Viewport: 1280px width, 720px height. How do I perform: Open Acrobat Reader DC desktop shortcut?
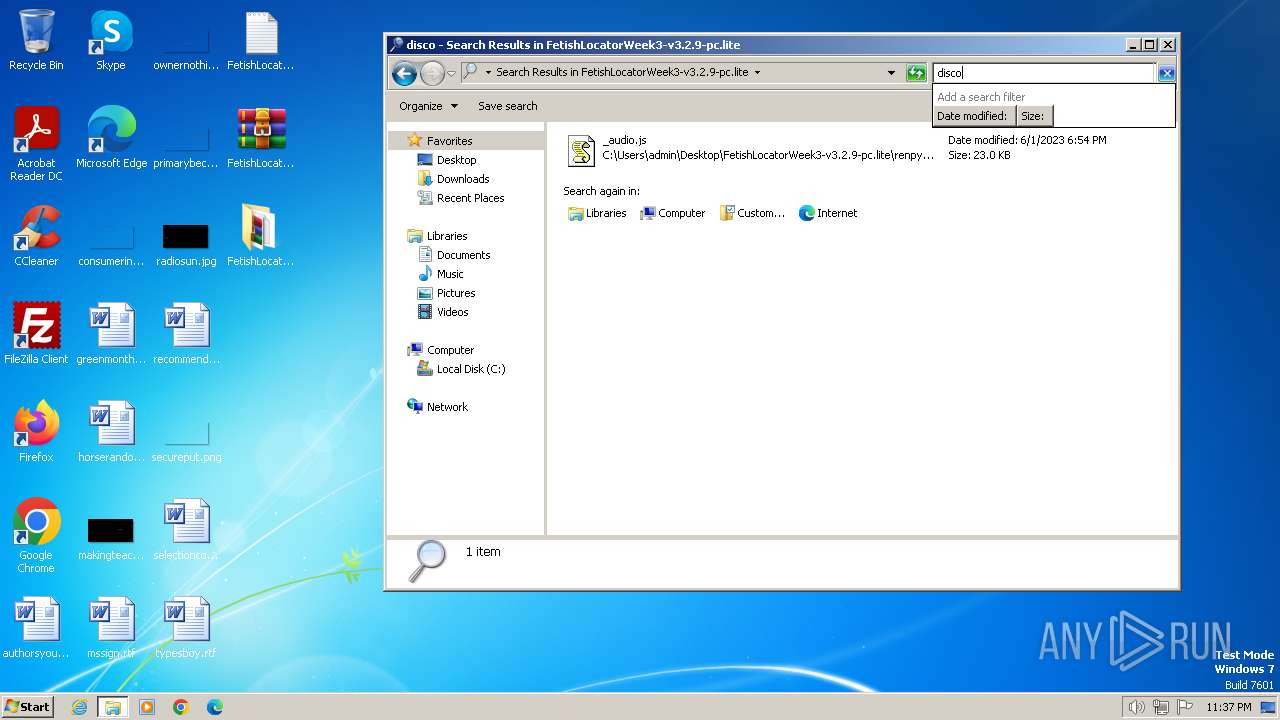pyautogui.click(x=36, y=145)
